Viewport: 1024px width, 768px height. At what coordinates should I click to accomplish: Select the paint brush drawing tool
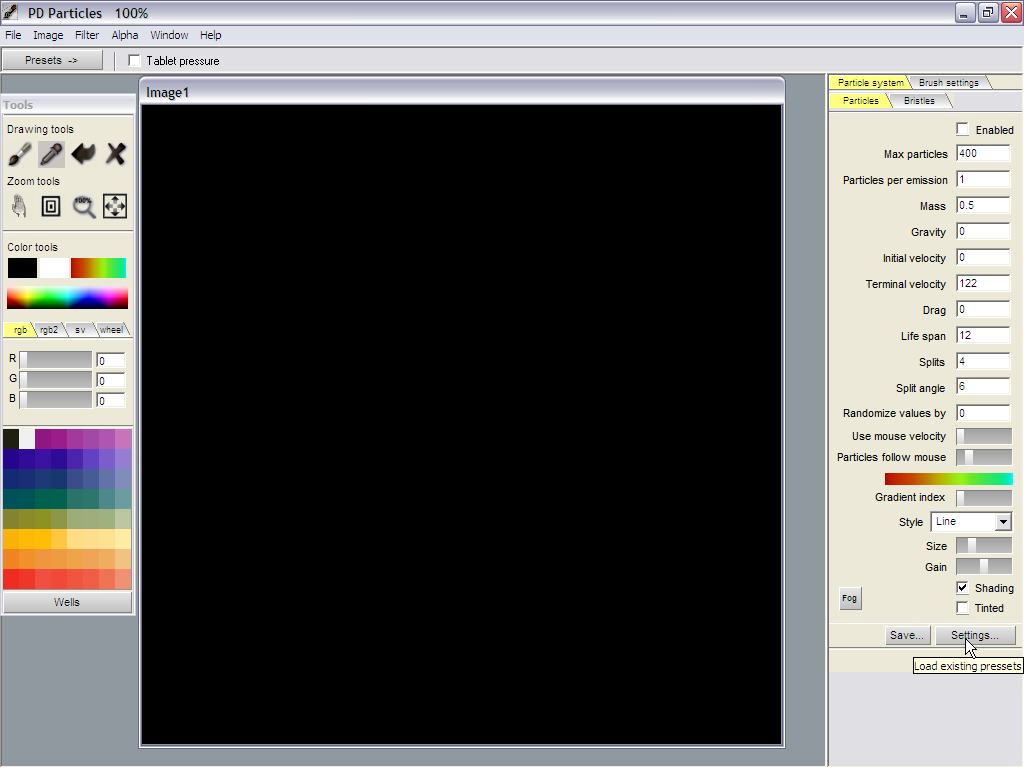coord(19,154)
